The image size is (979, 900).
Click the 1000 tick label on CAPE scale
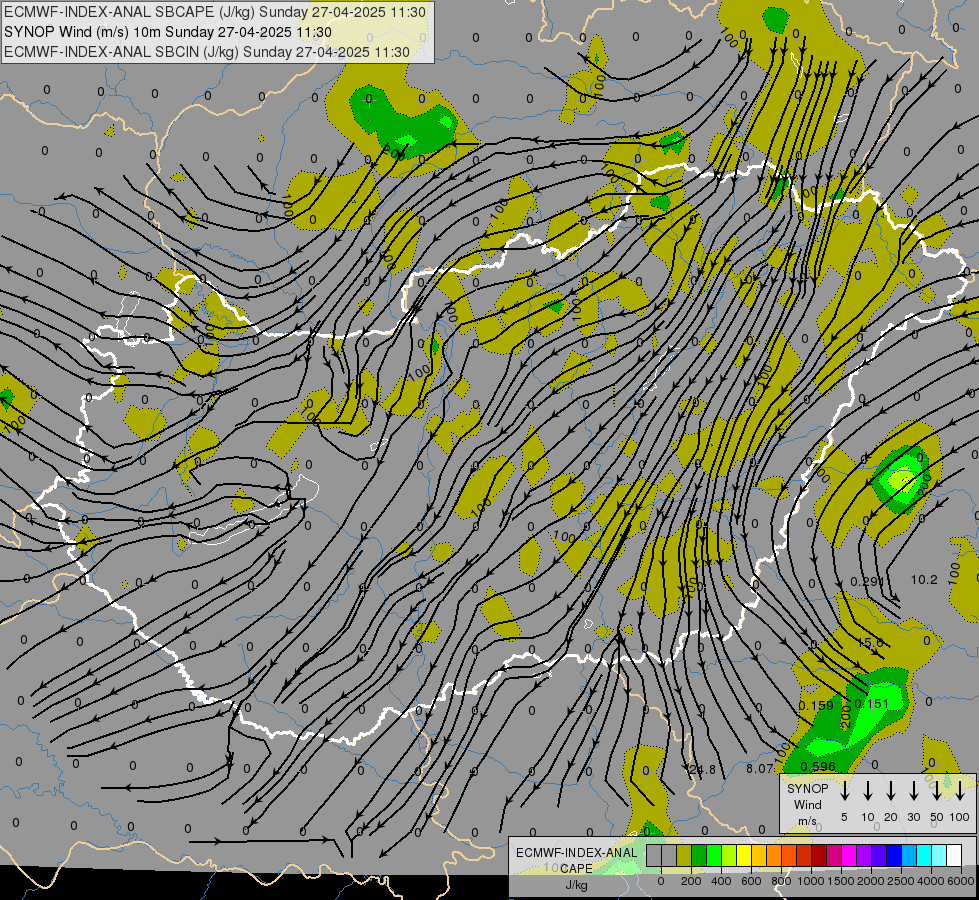810,881
